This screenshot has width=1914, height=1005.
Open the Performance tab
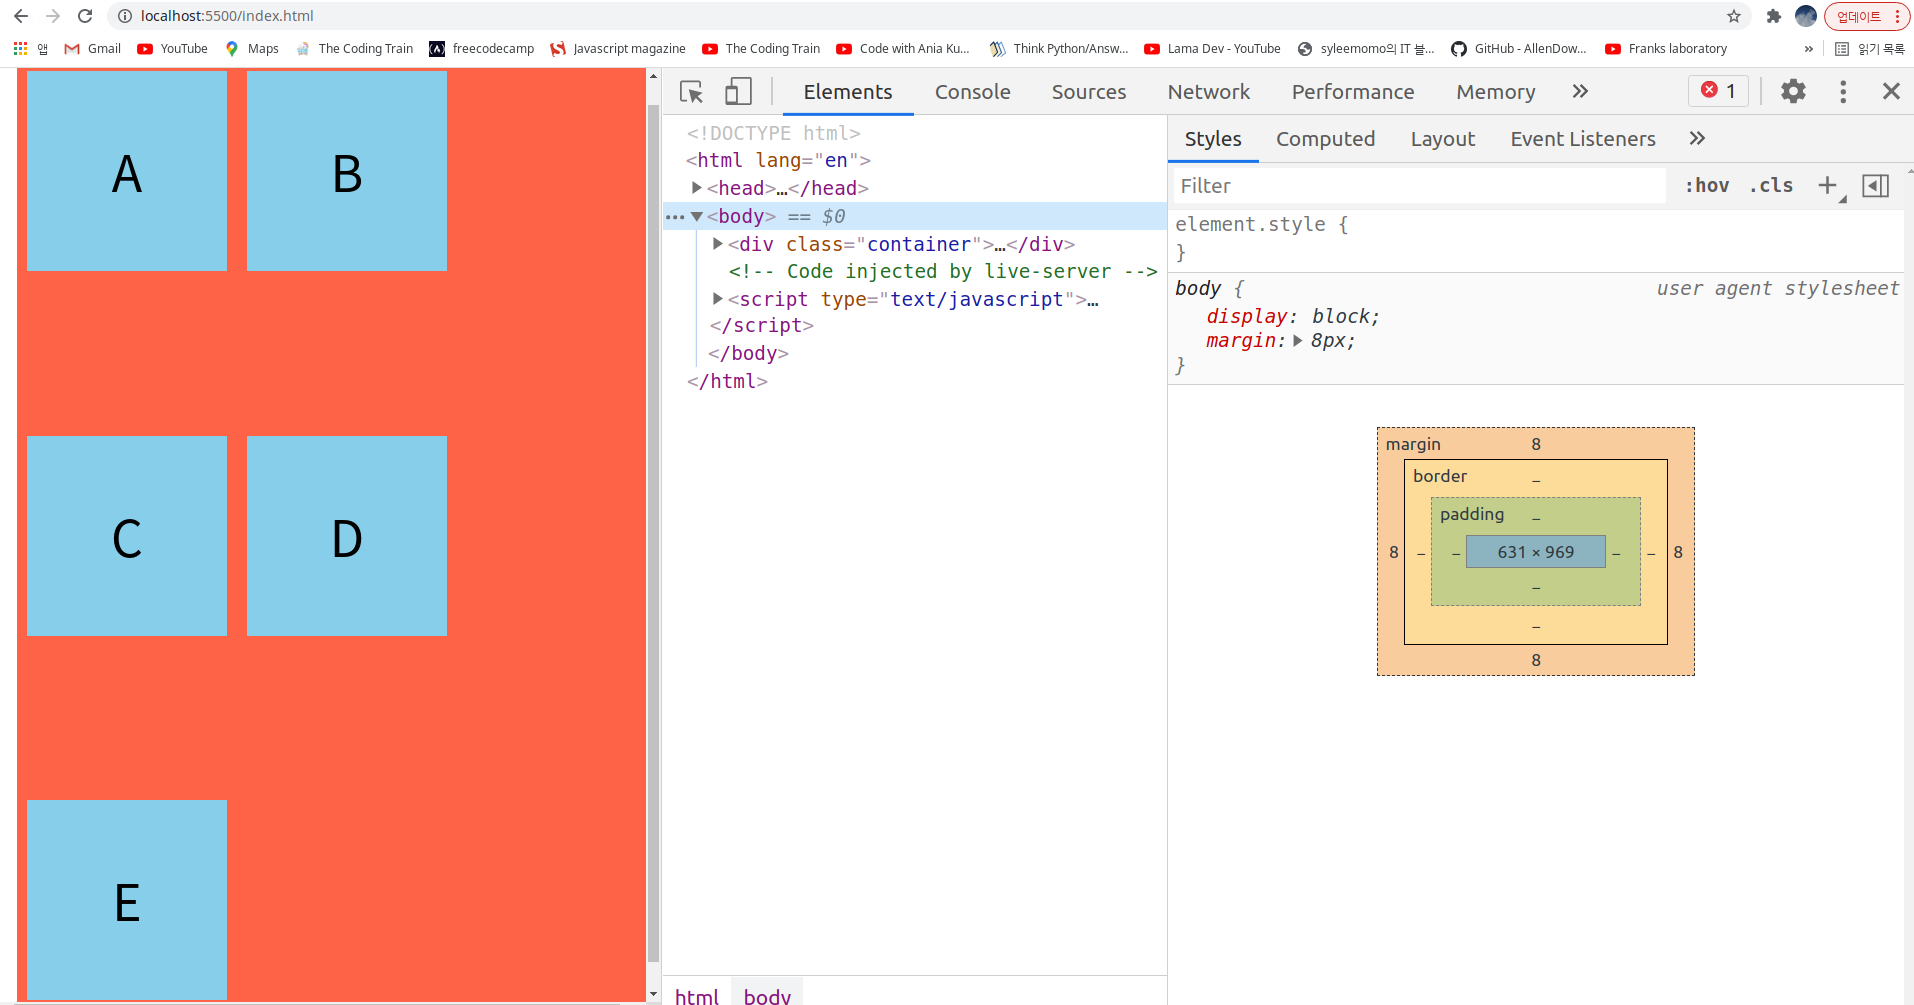click(x=1352, y=92)
